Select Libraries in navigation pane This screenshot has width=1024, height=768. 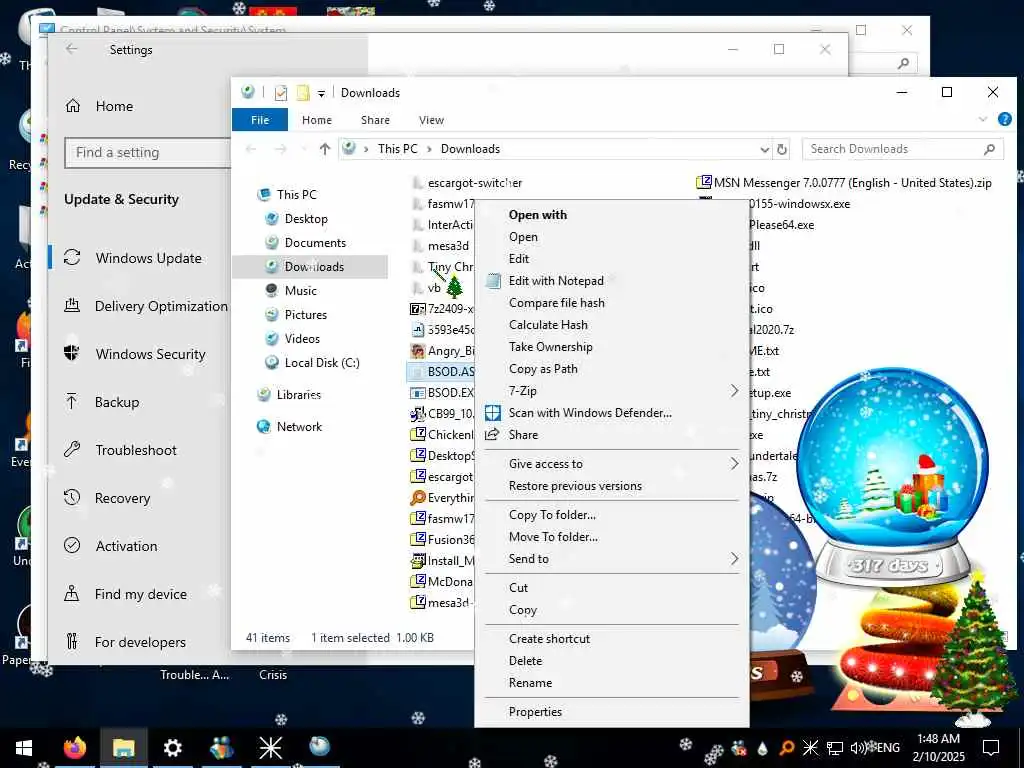[298, 395]
